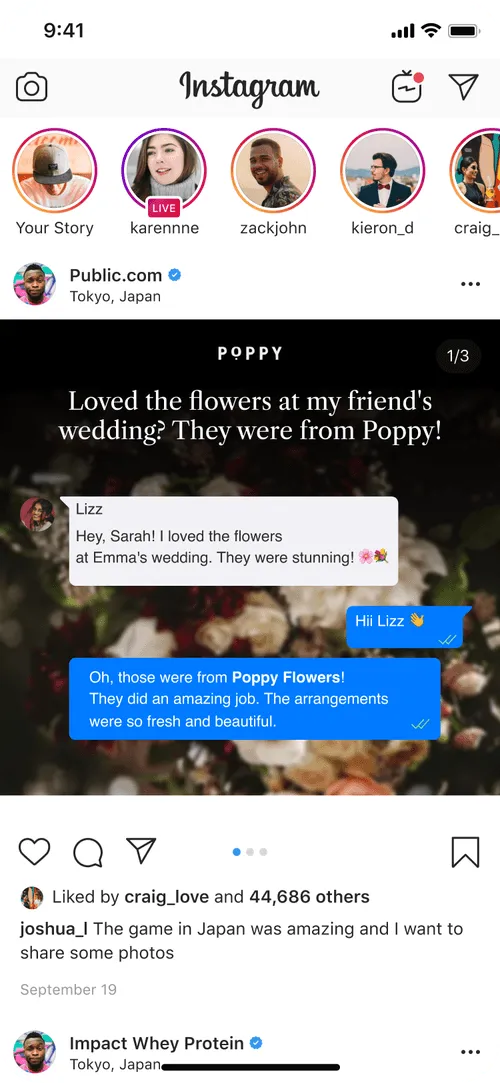Open more options for Impact Whey Protein post
This screenshot has width=500, height=1083.
tap(470, 1052)
